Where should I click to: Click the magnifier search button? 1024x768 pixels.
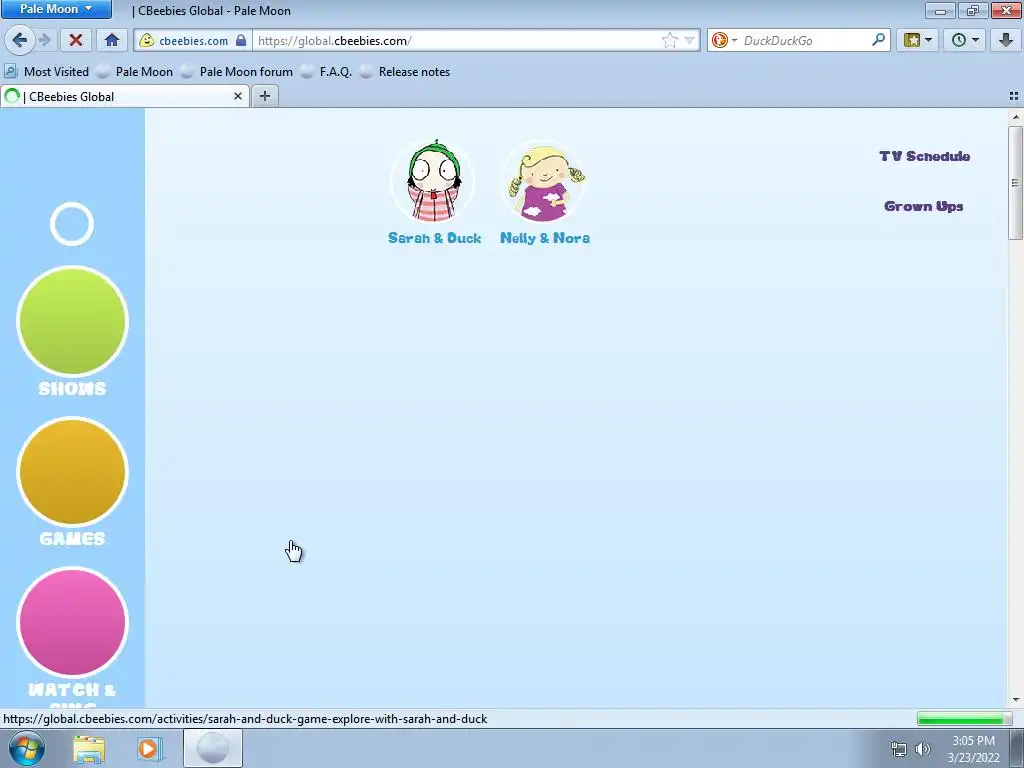(x=878, y=40)
